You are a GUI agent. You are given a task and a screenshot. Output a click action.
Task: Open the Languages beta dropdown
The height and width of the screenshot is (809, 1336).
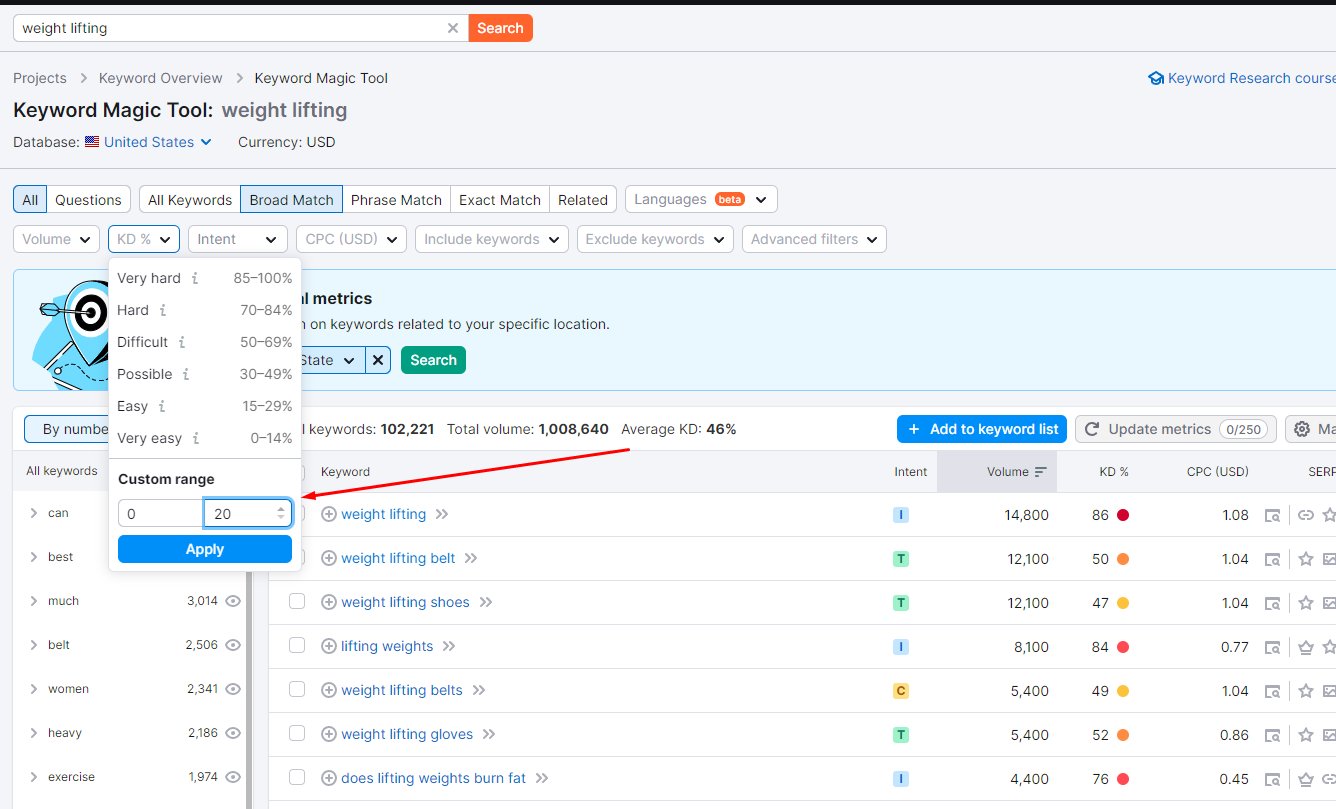pyautogui.click(x=701, y=199)
